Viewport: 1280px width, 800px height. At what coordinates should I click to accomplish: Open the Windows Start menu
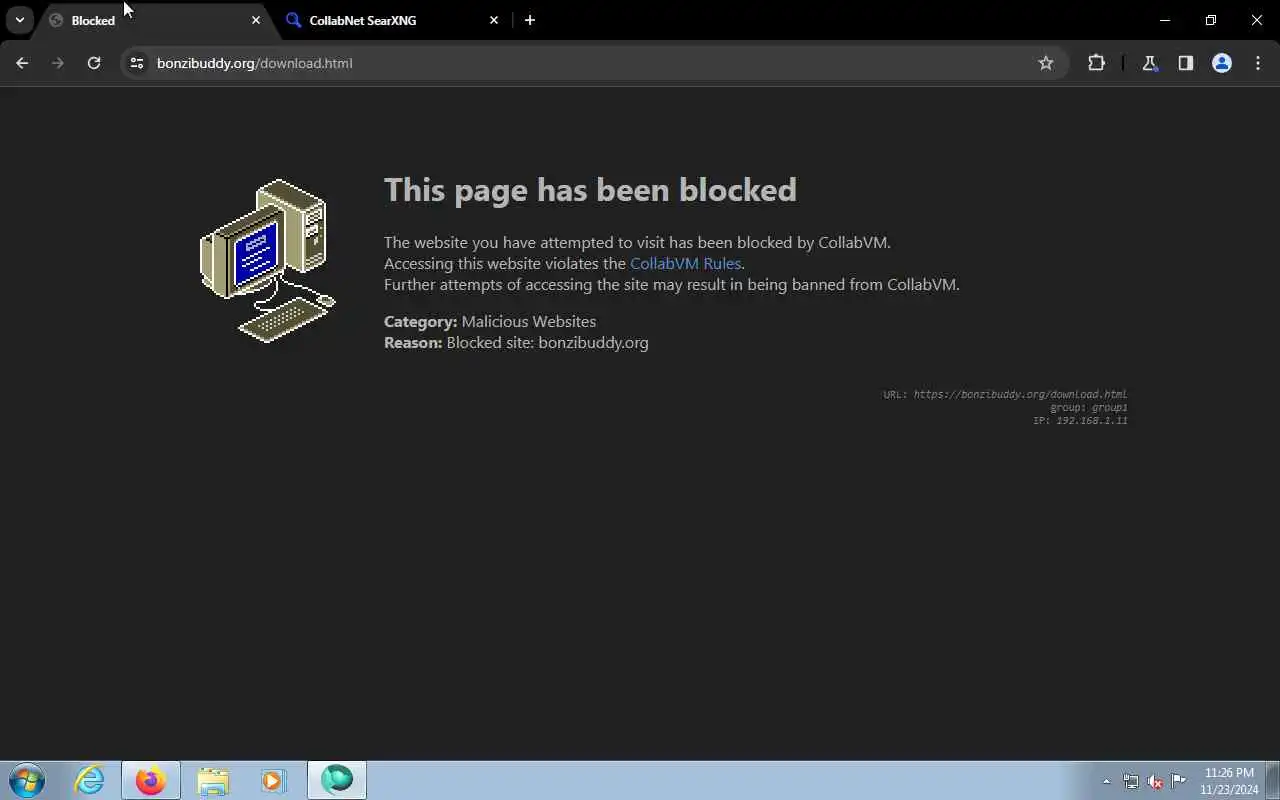pos(27,780)
